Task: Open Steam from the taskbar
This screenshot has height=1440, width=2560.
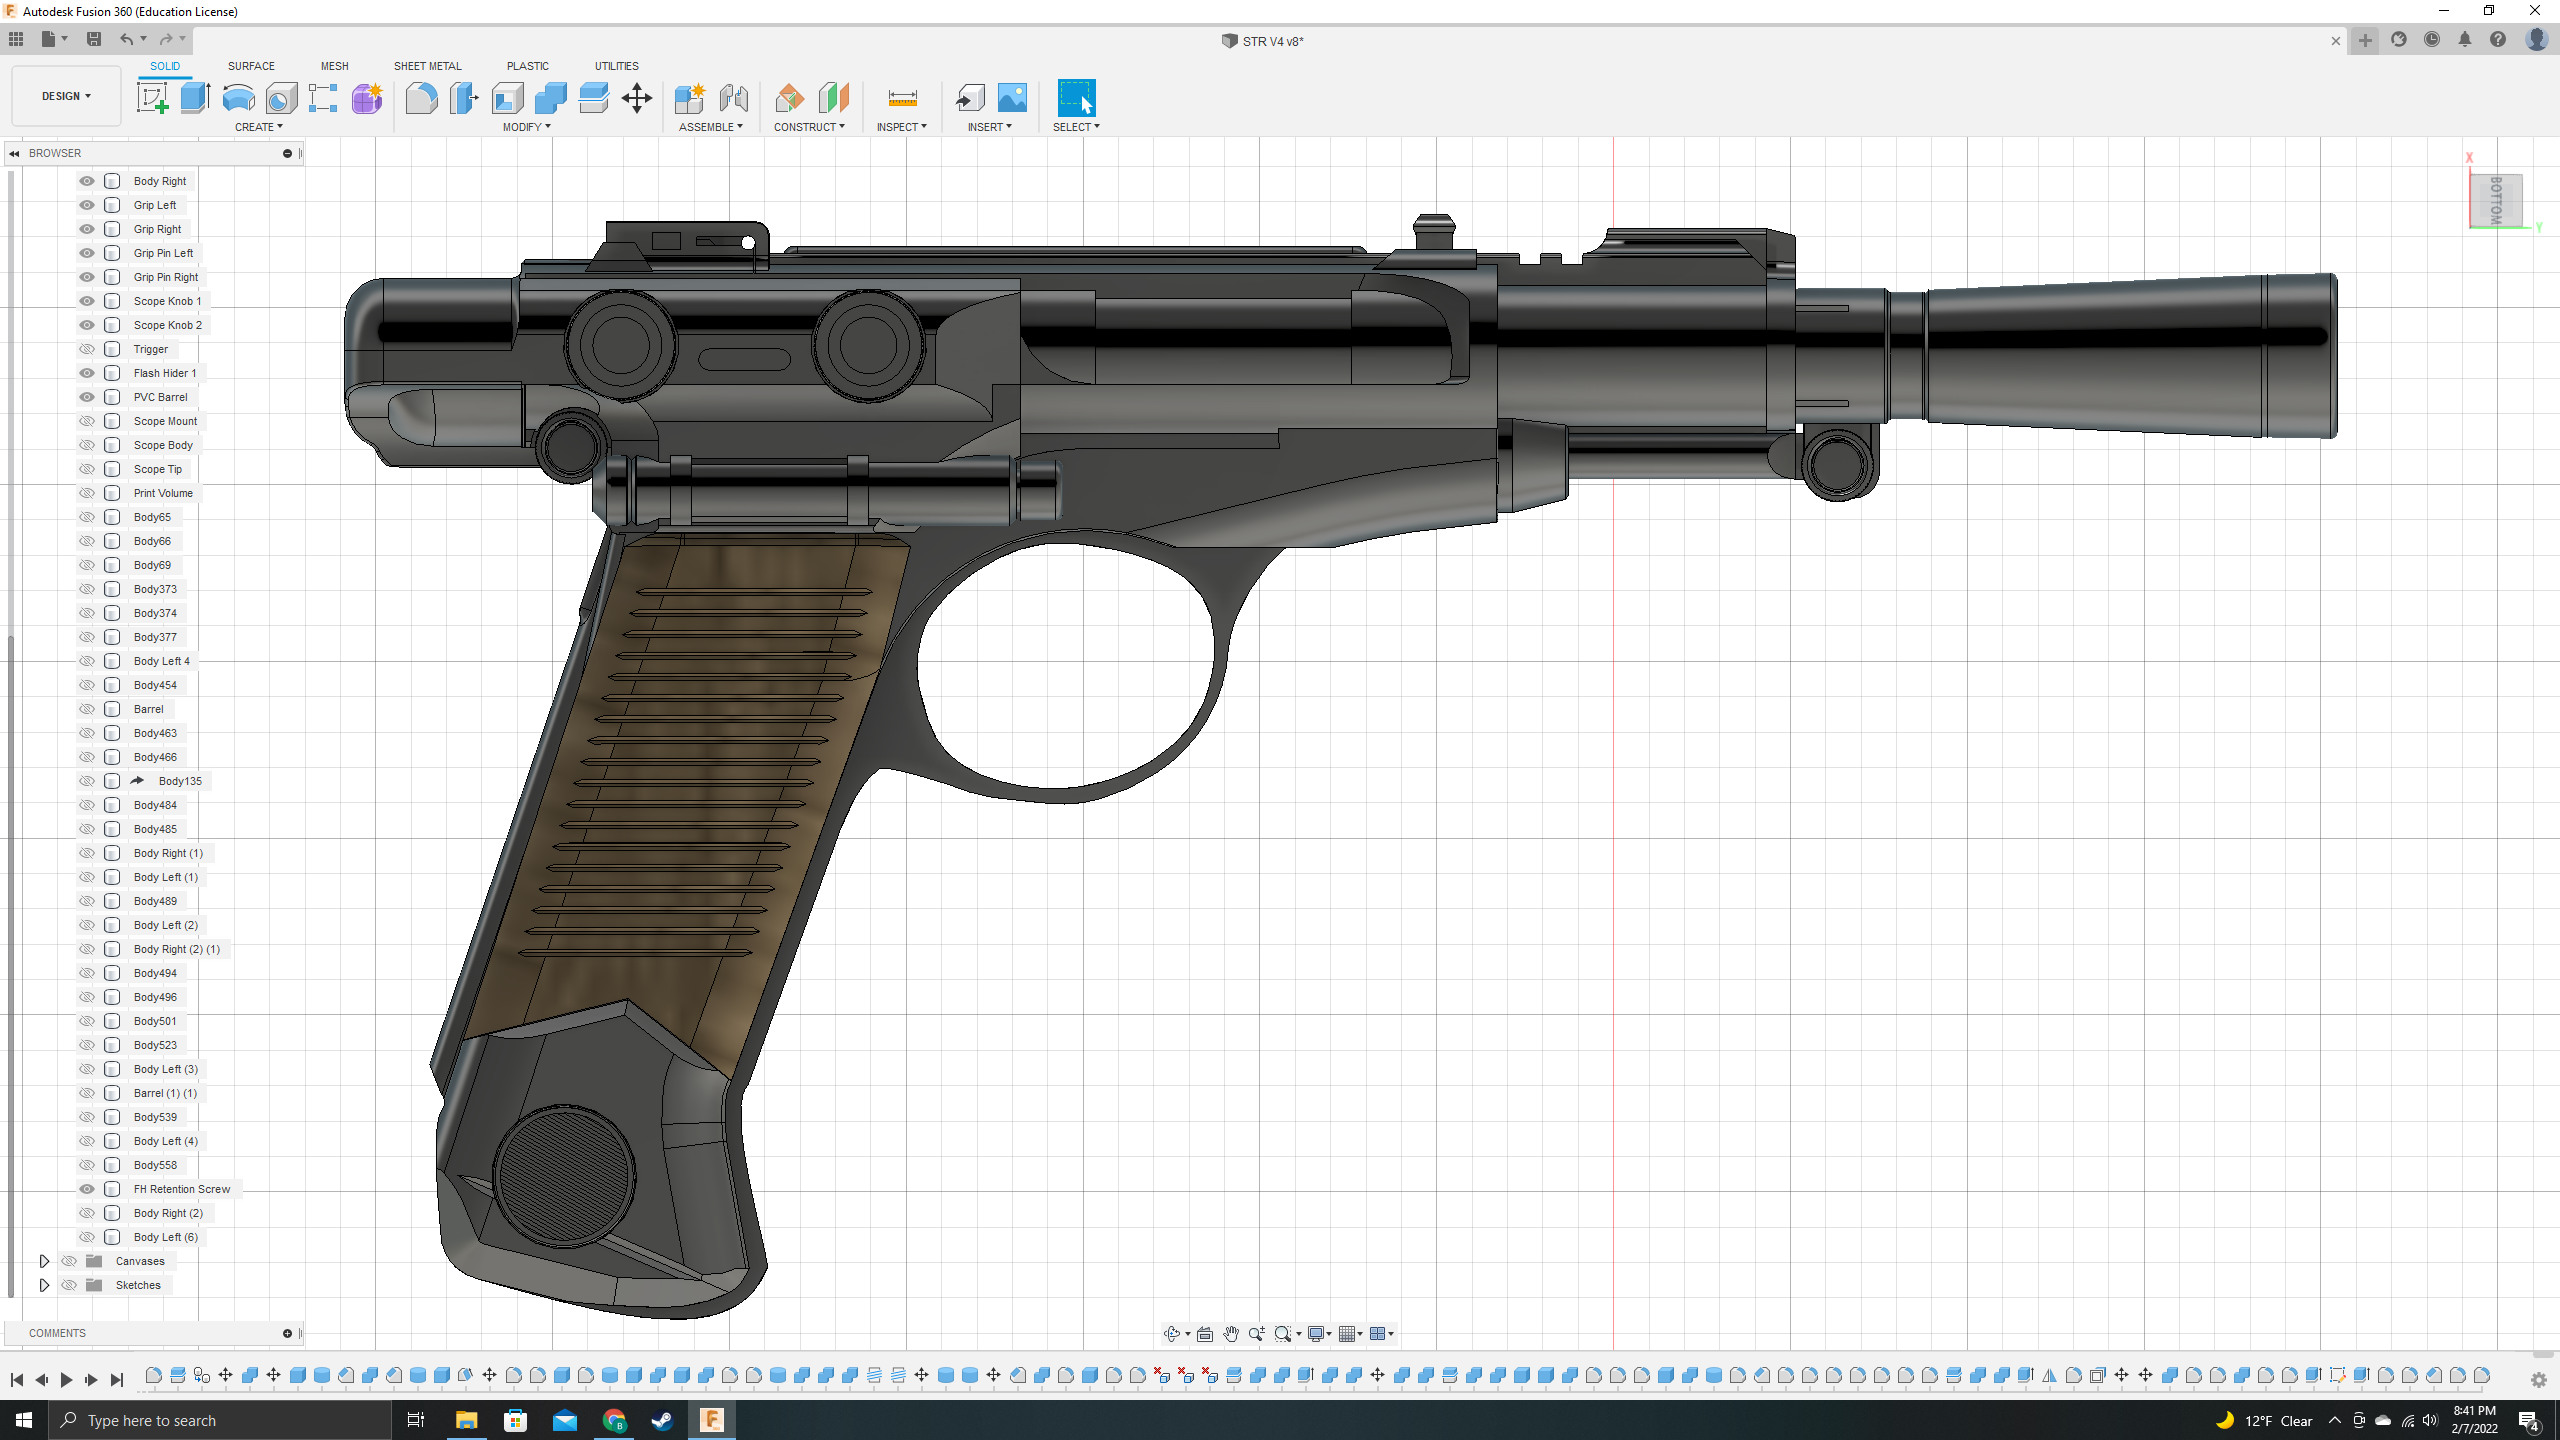Action: tap(662, 1420)
